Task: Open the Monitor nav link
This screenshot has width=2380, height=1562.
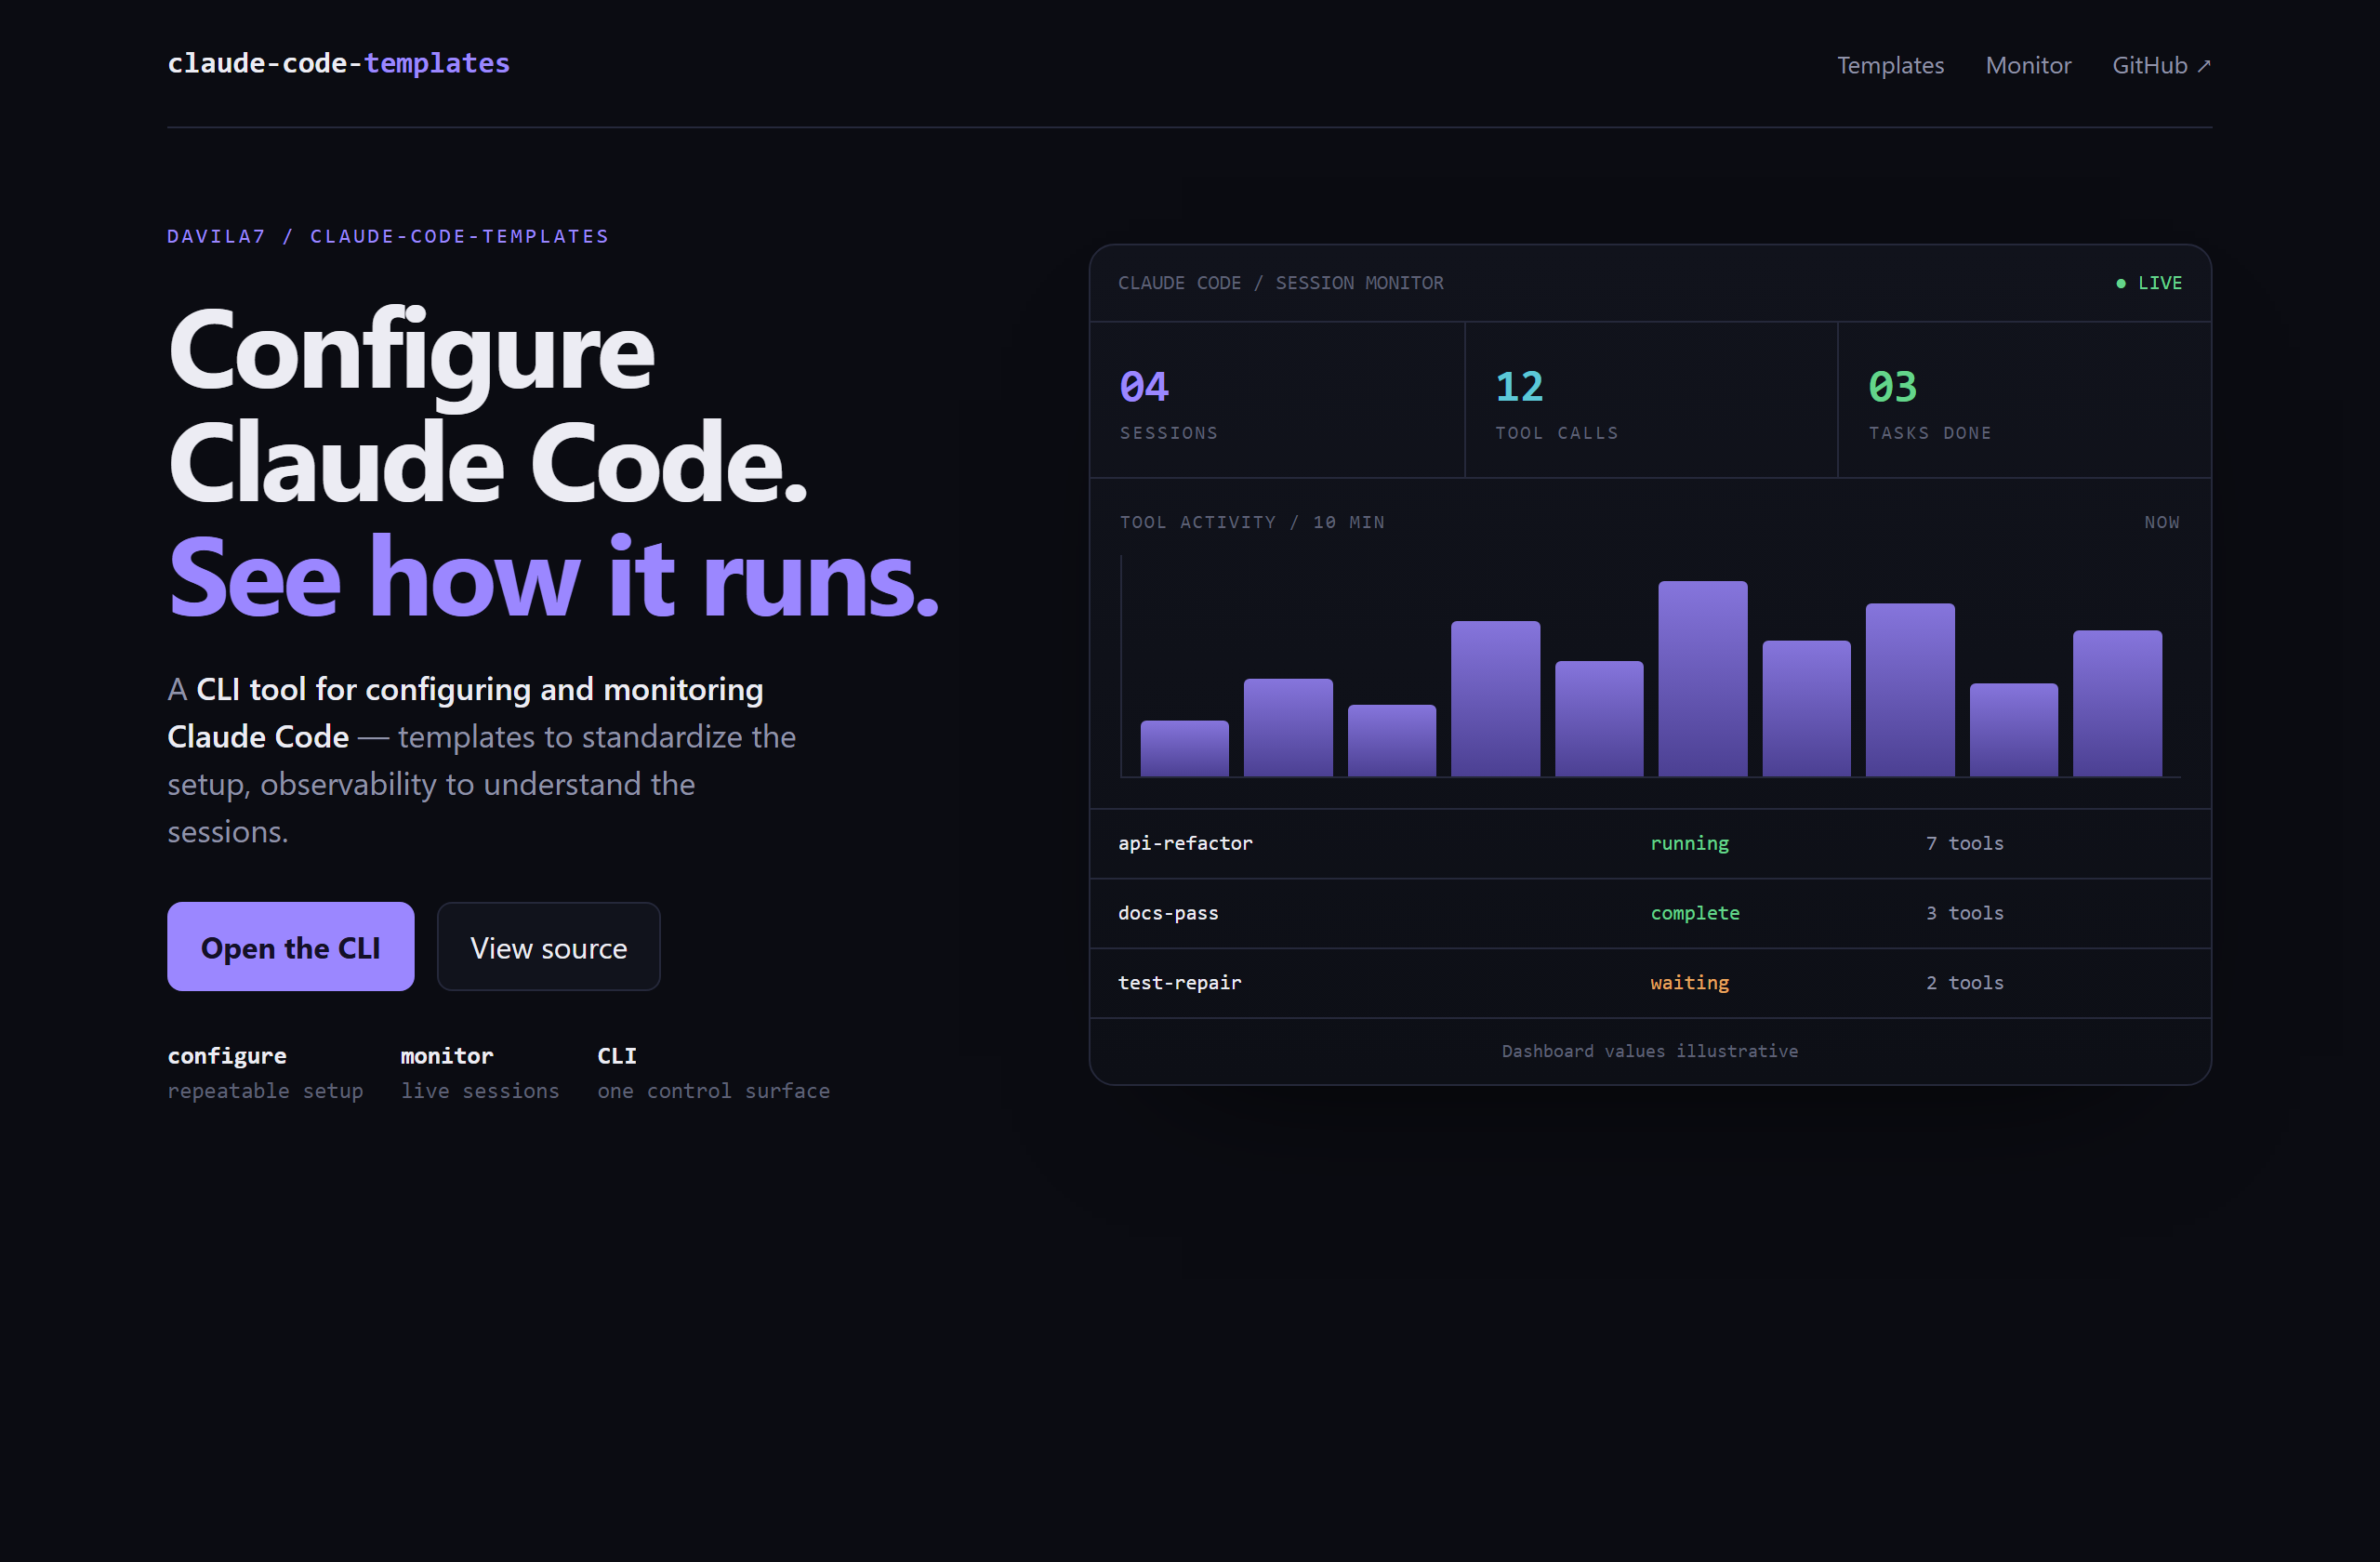Action: click(x=2028, y=65)
